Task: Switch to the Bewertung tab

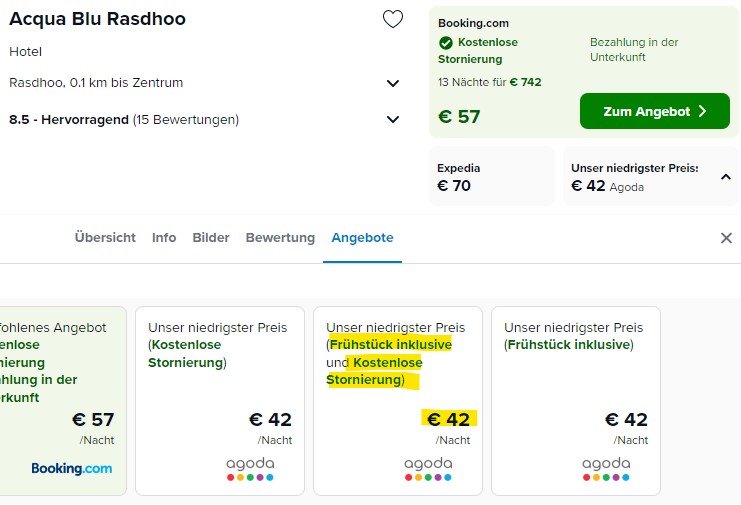Action: (280, 238)
